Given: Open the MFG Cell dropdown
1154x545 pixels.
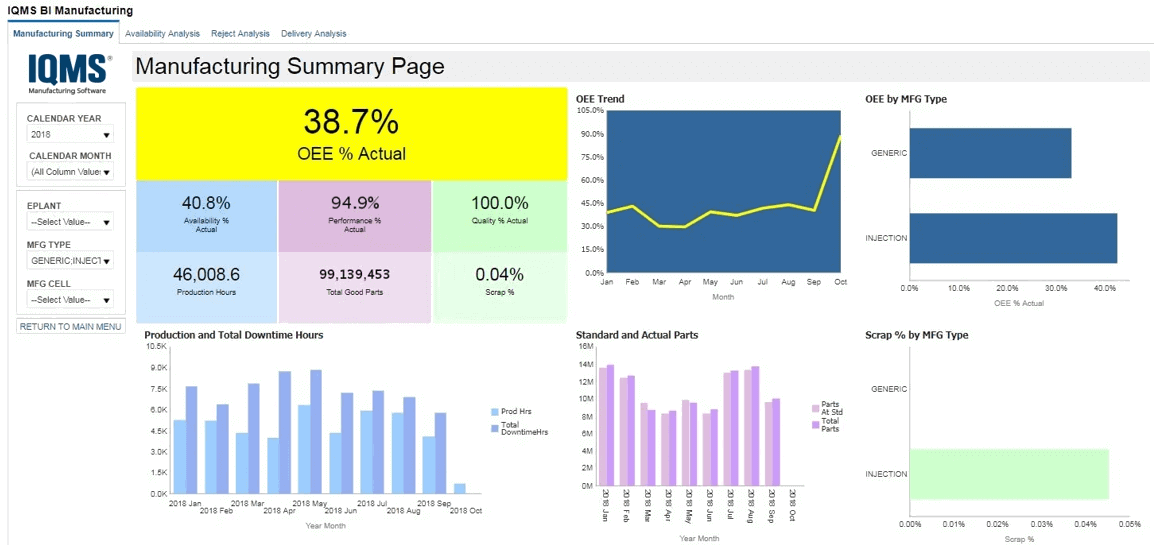Looking at the screenshot, I should coord(70,300).
